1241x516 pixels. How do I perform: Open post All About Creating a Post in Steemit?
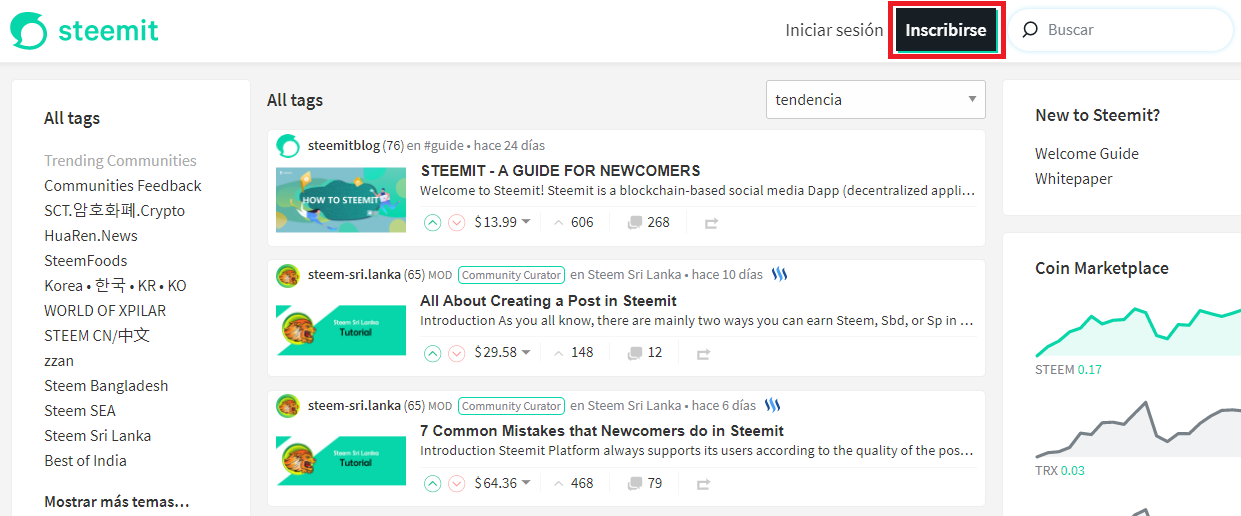click(548, 301)
